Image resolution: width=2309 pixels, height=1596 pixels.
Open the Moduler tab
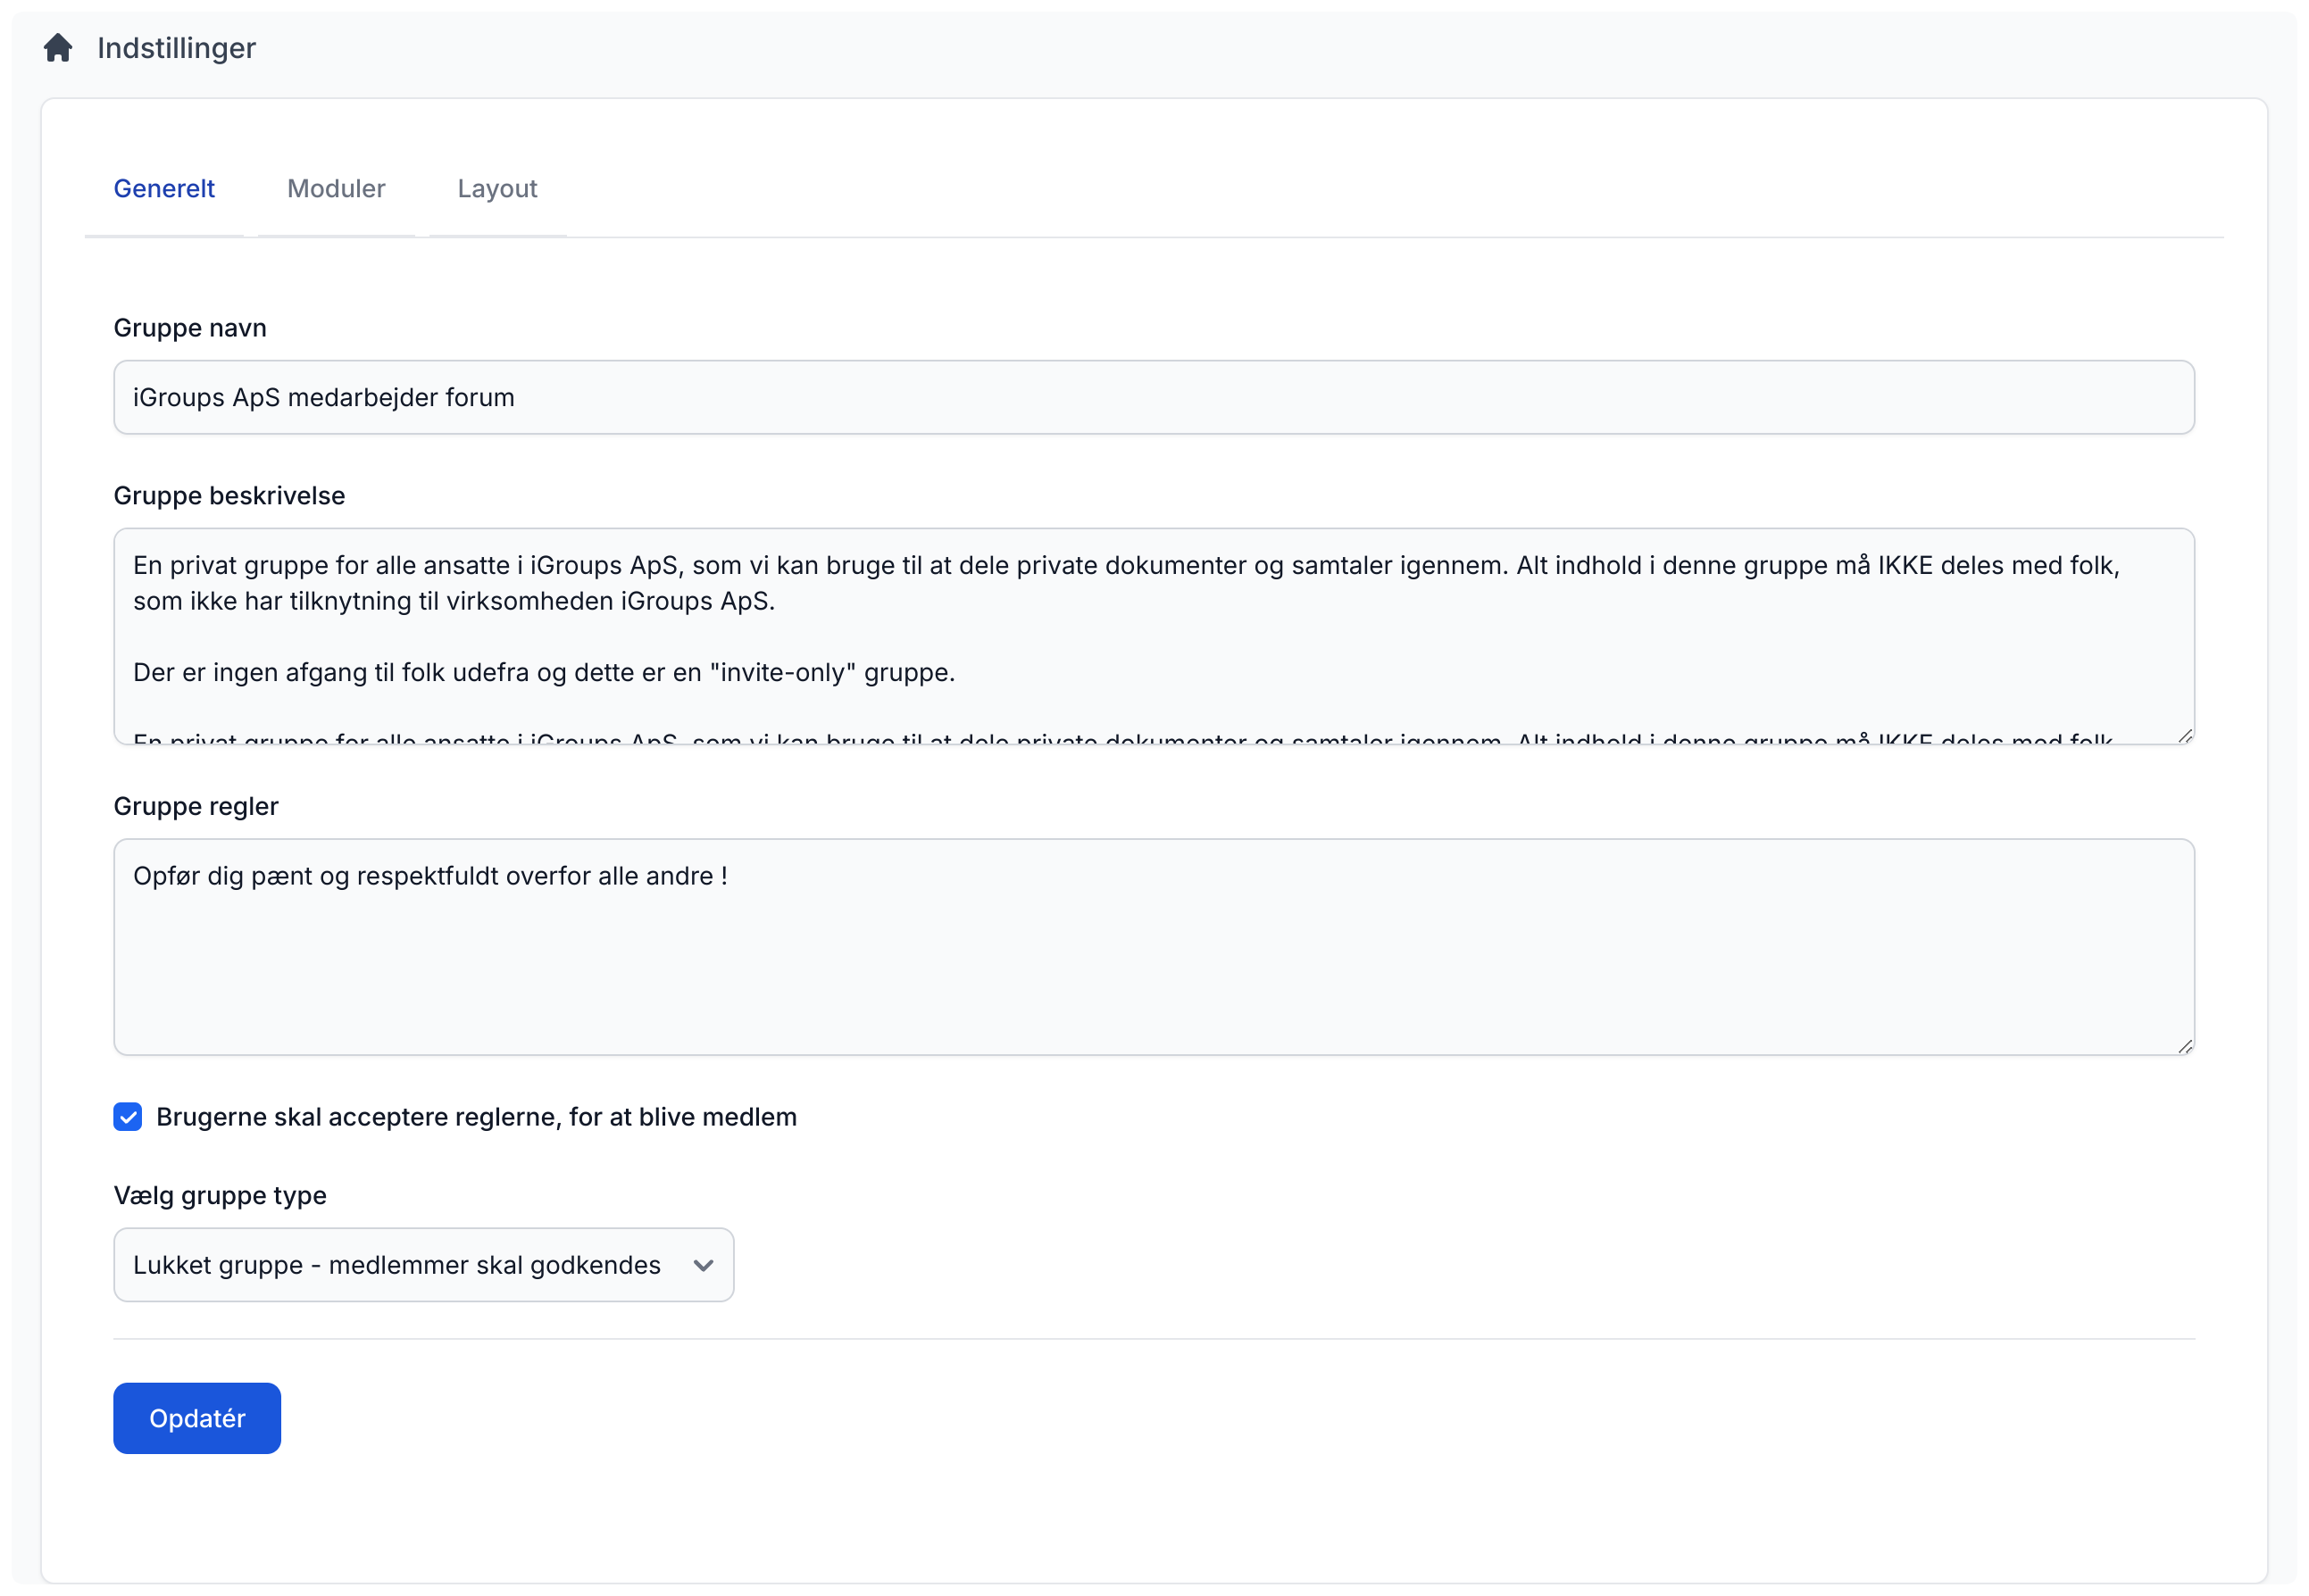click(x=336, y=189)
